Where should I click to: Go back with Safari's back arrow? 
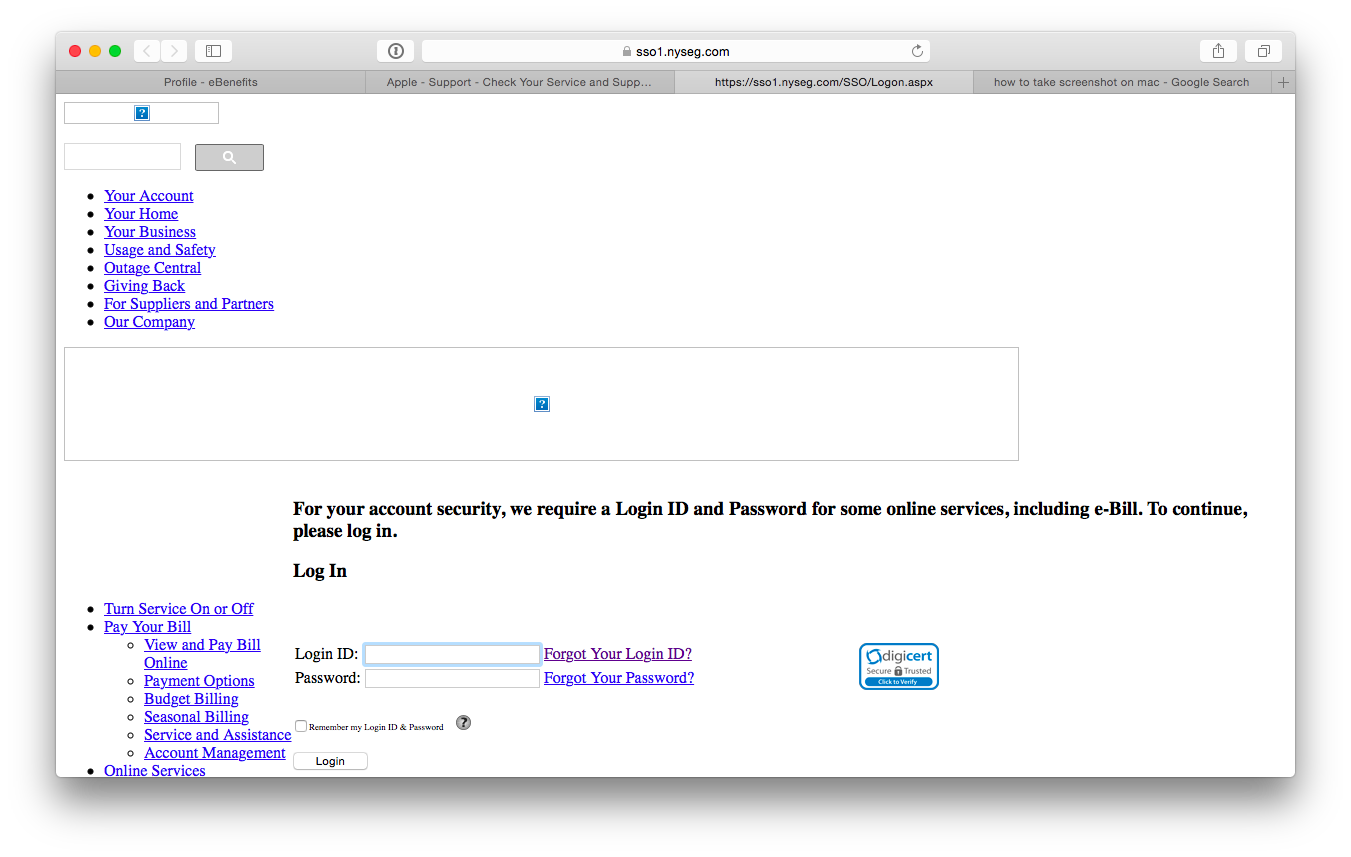(147, 51)
